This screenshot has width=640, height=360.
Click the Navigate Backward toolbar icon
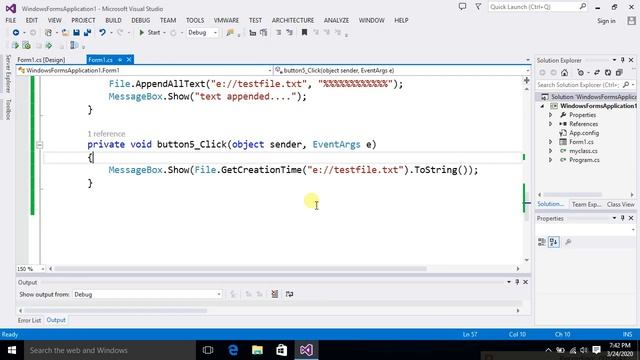coord(16,33)
